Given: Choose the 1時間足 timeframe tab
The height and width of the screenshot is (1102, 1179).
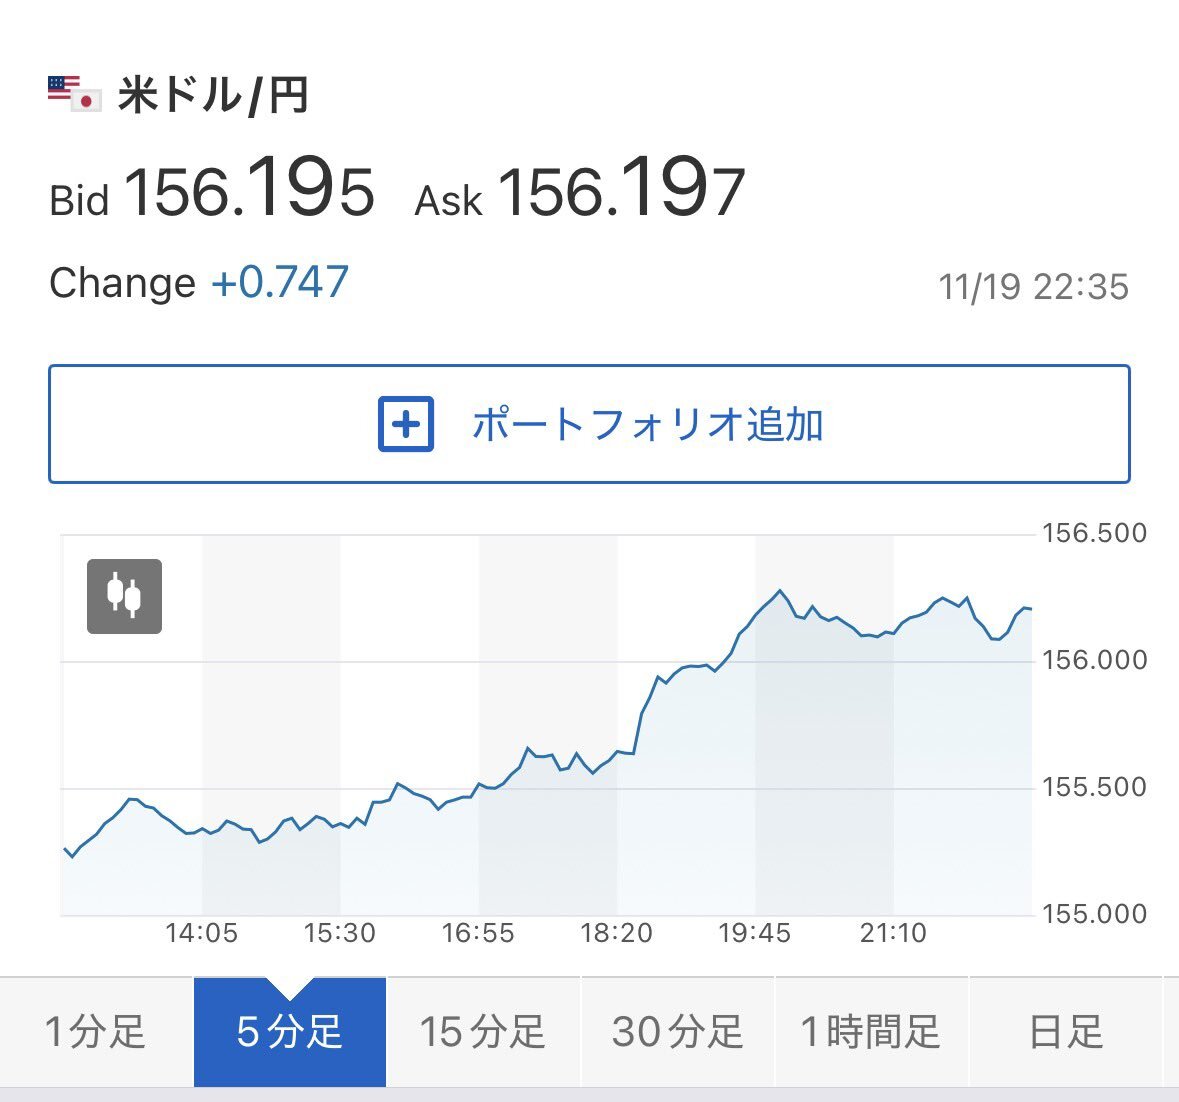Looking at the screenshot, I should pos(870,1031).
